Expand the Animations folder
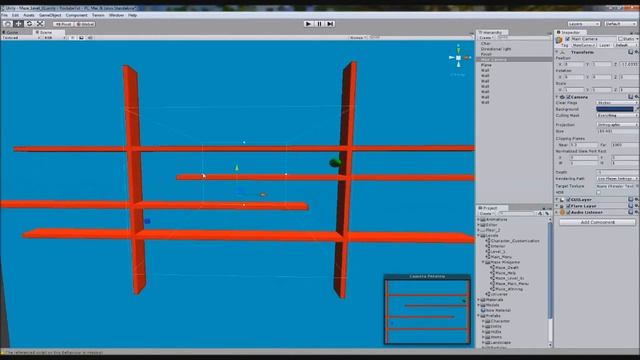 tap(479, 220)
